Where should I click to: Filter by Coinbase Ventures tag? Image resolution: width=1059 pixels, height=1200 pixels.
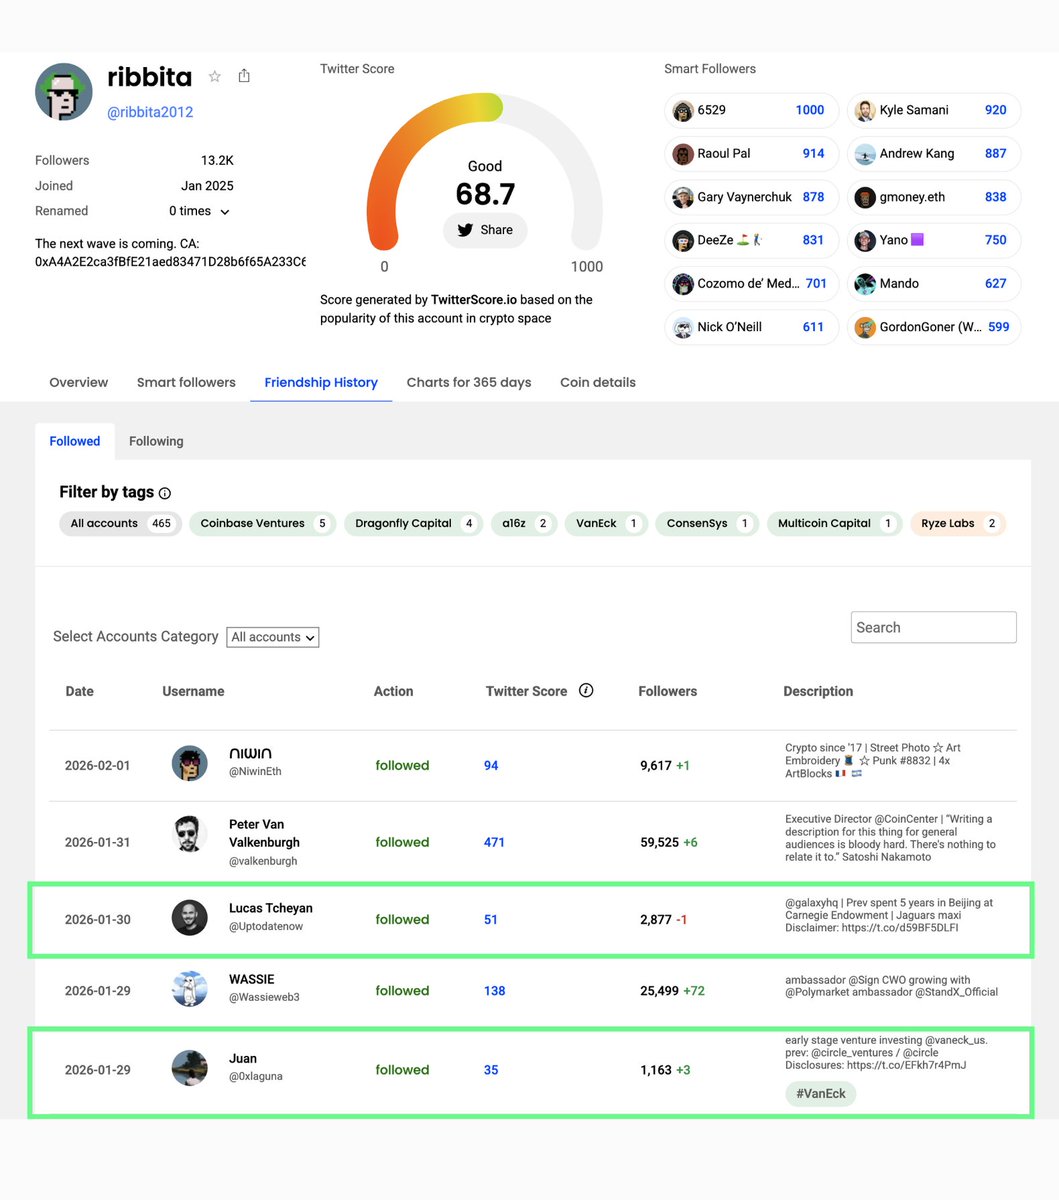263,523
